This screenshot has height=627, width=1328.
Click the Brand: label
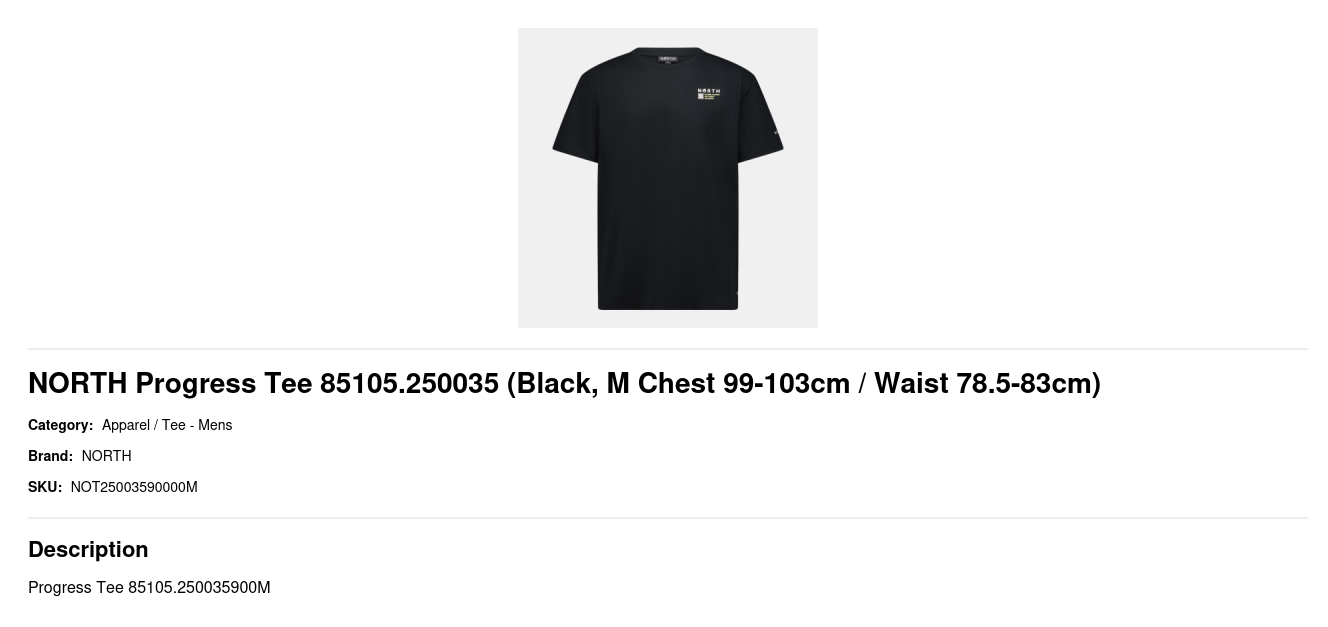tap(50, 456)
